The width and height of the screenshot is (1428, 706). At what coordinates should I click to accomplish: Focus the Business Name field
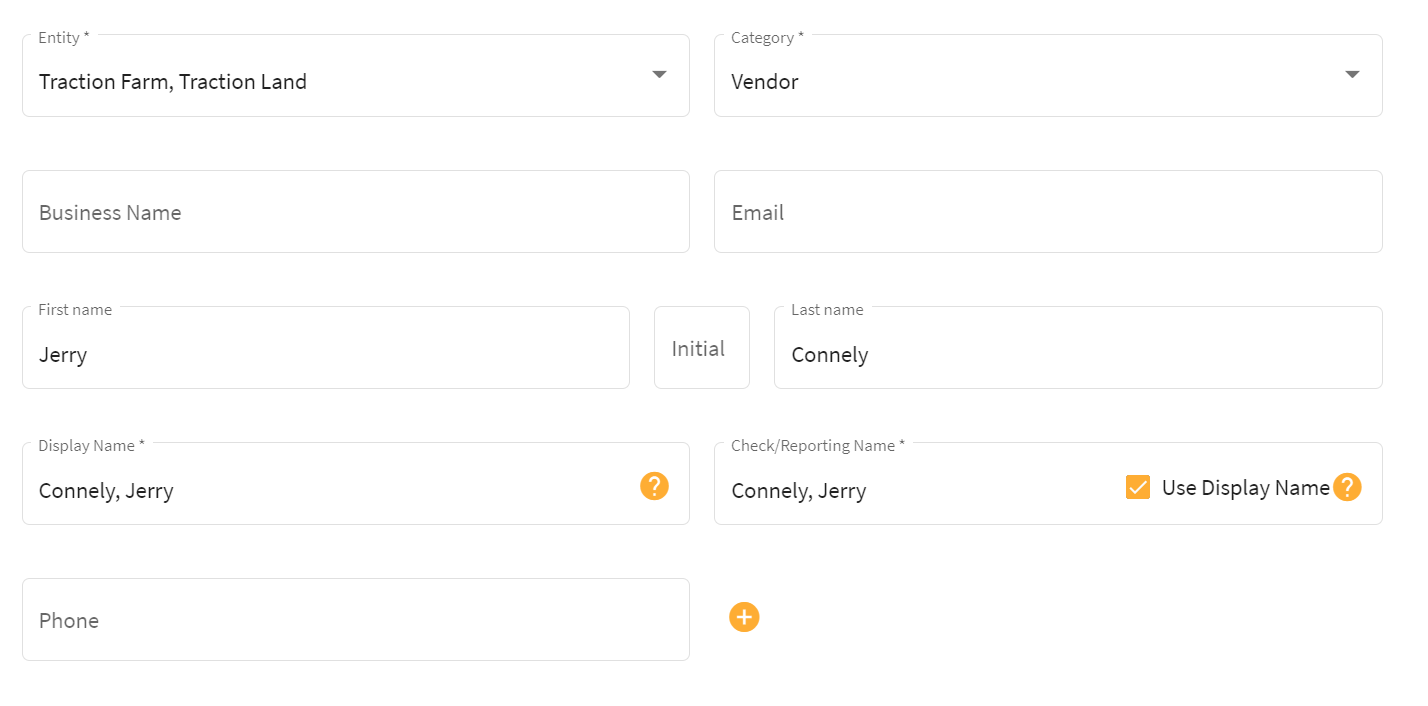(356, 212)
